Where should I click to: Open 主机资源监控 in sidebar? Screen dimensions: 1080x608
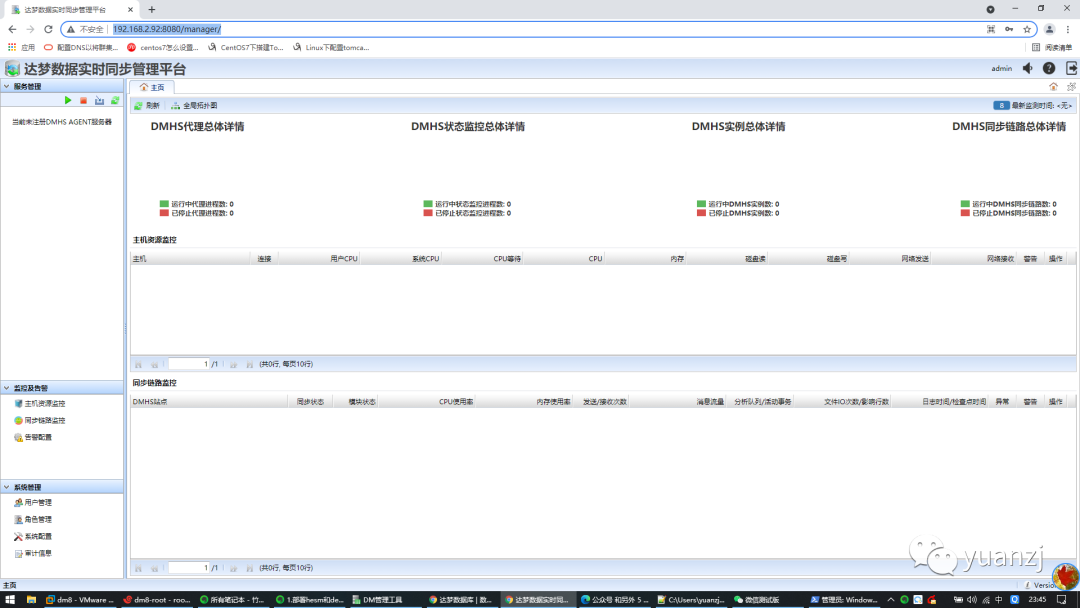(40, 403)
